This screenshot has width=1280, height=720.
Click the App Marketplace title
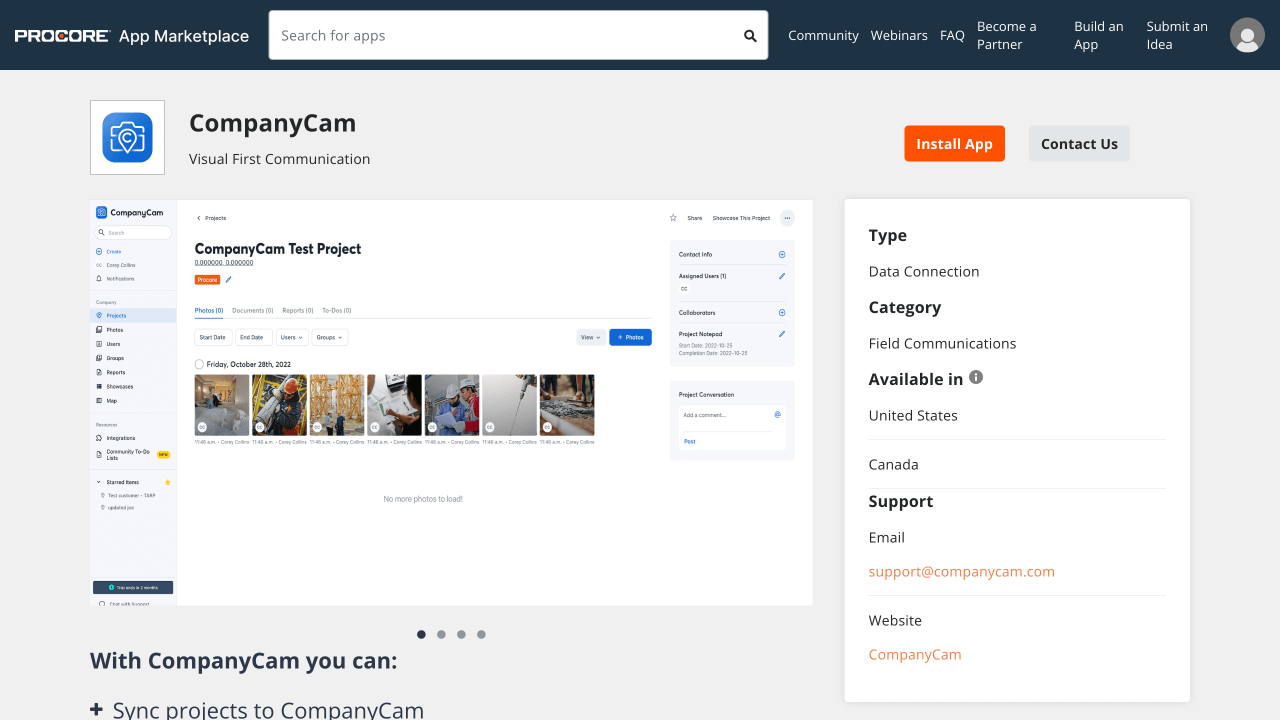click(x=184, y=36)
